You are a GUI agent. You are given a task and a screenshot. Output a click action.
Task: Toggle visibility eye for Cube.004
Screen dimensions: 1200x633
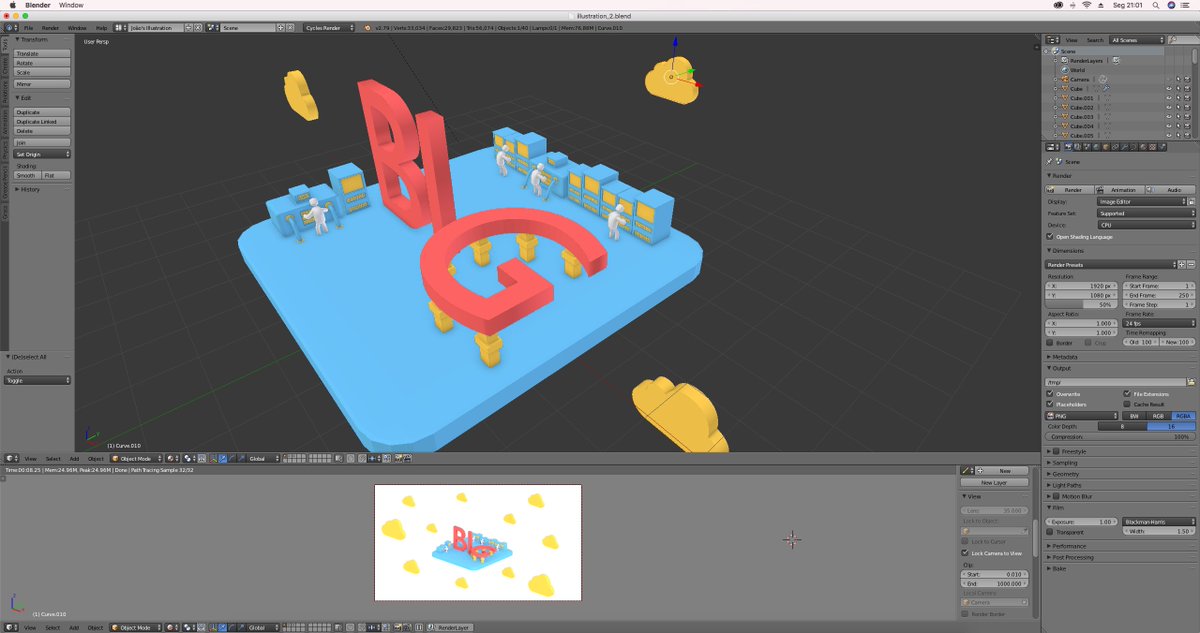pyautogui.click(x=1169, y=126)
